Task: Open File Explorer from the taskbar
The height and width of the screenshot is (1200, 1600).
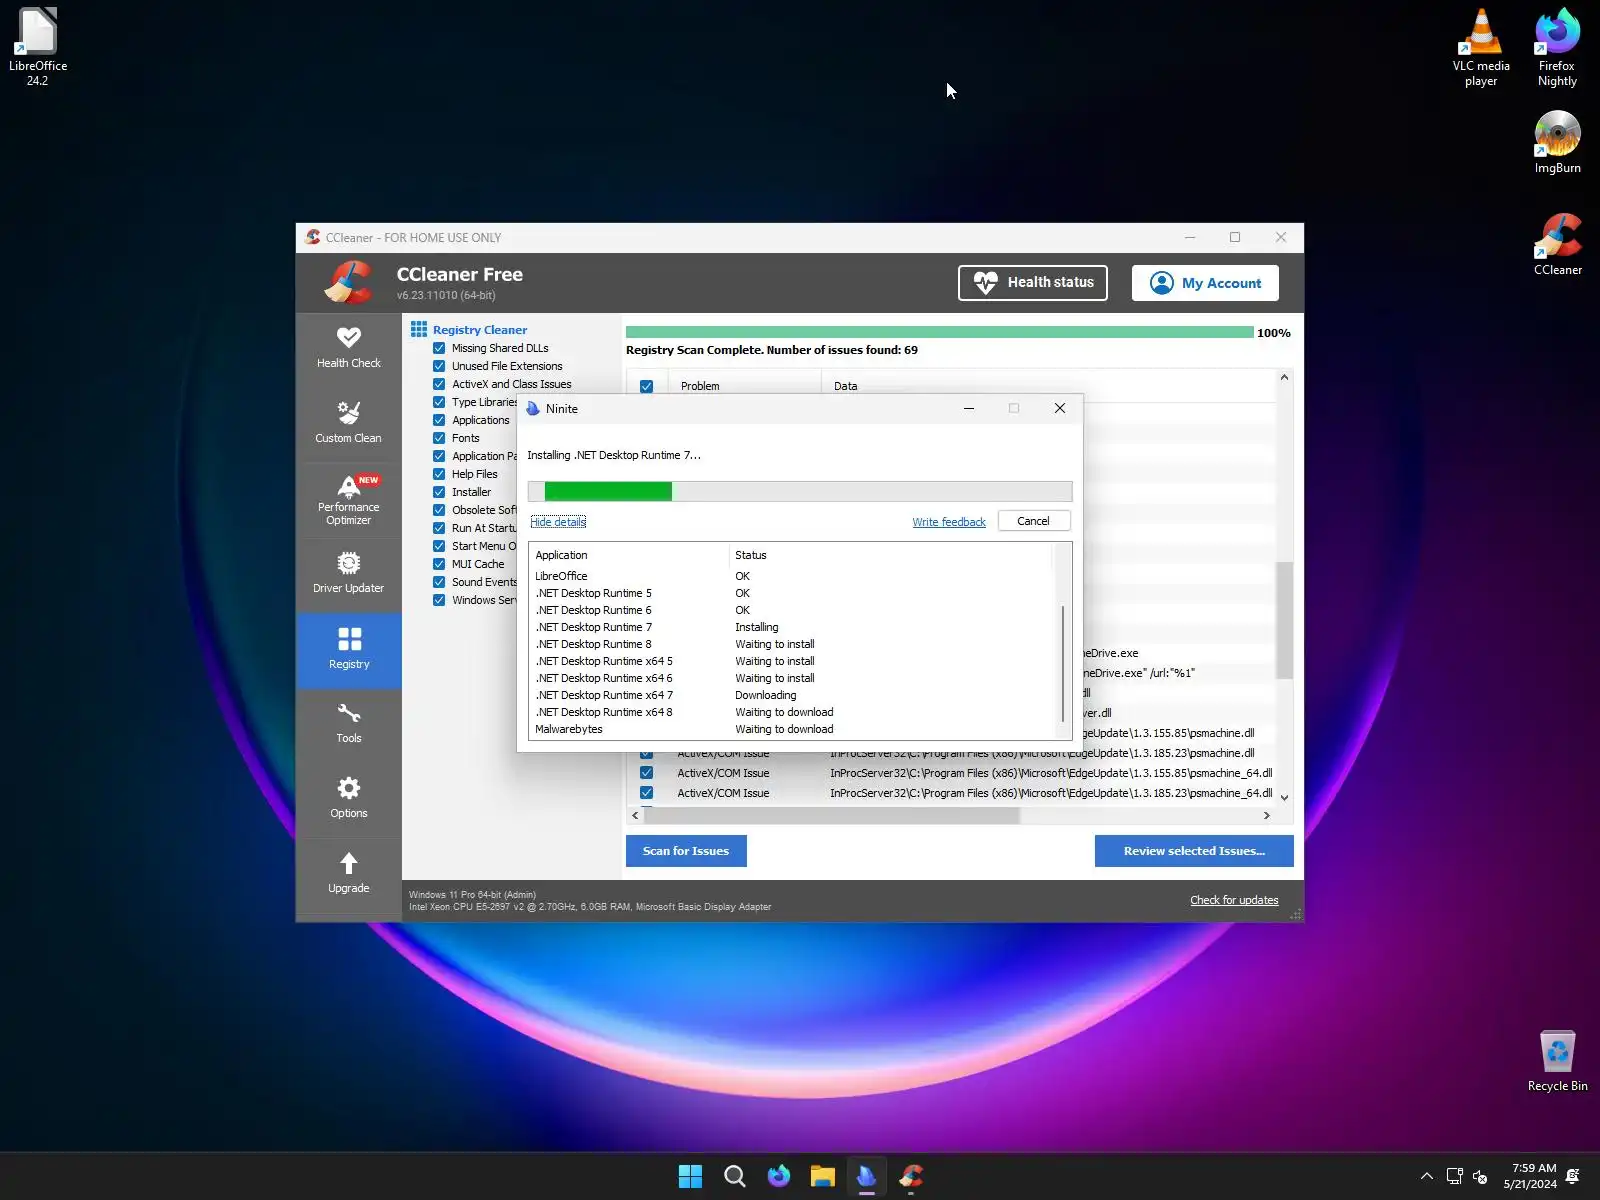Action: click(x=822, y=1176)
